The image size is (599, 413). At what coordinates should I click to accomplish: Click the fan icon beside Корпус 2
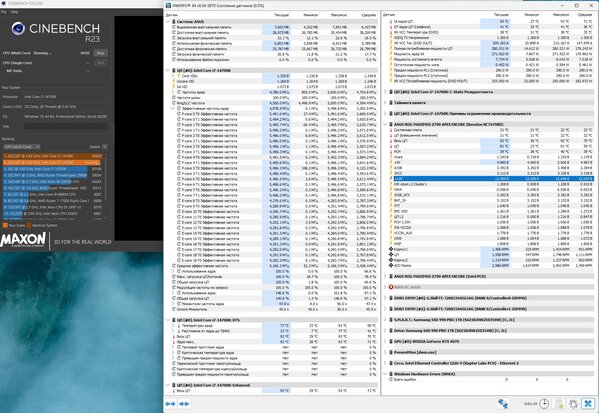(x=391, y=260)
